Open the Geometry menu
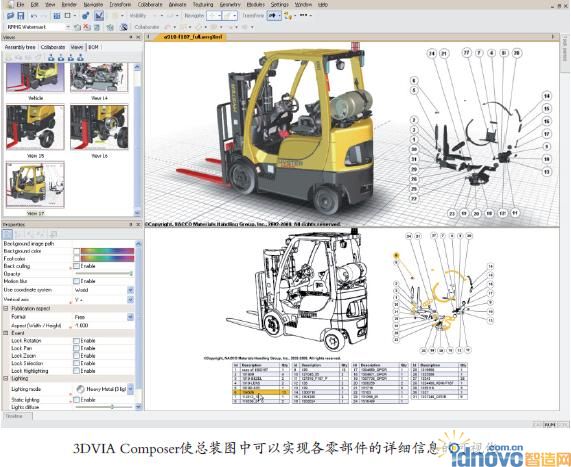 [230, 4]
